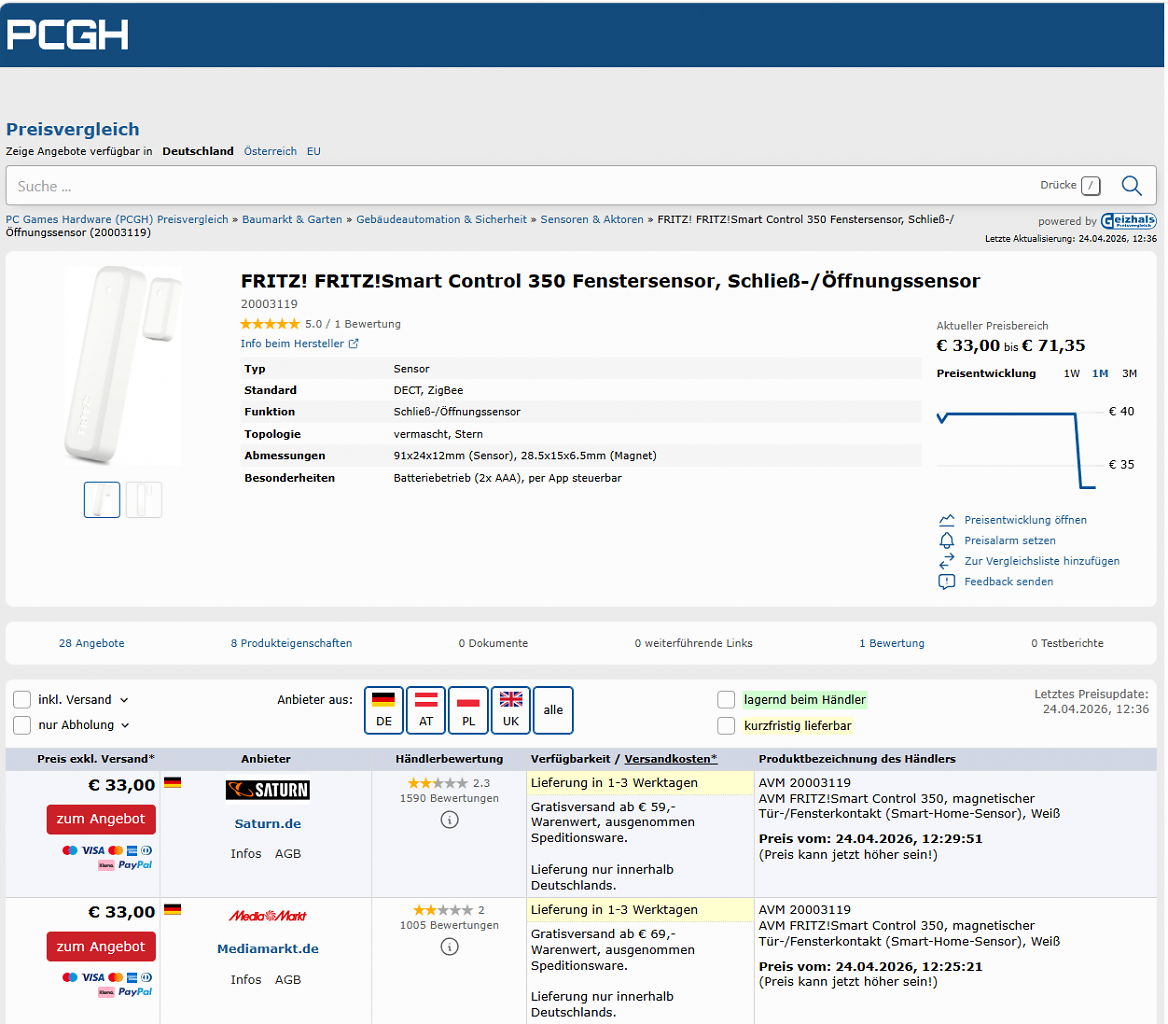Open the 1 Bewertung tab
Viewport: 1168px width, 1024px height.
892,643
